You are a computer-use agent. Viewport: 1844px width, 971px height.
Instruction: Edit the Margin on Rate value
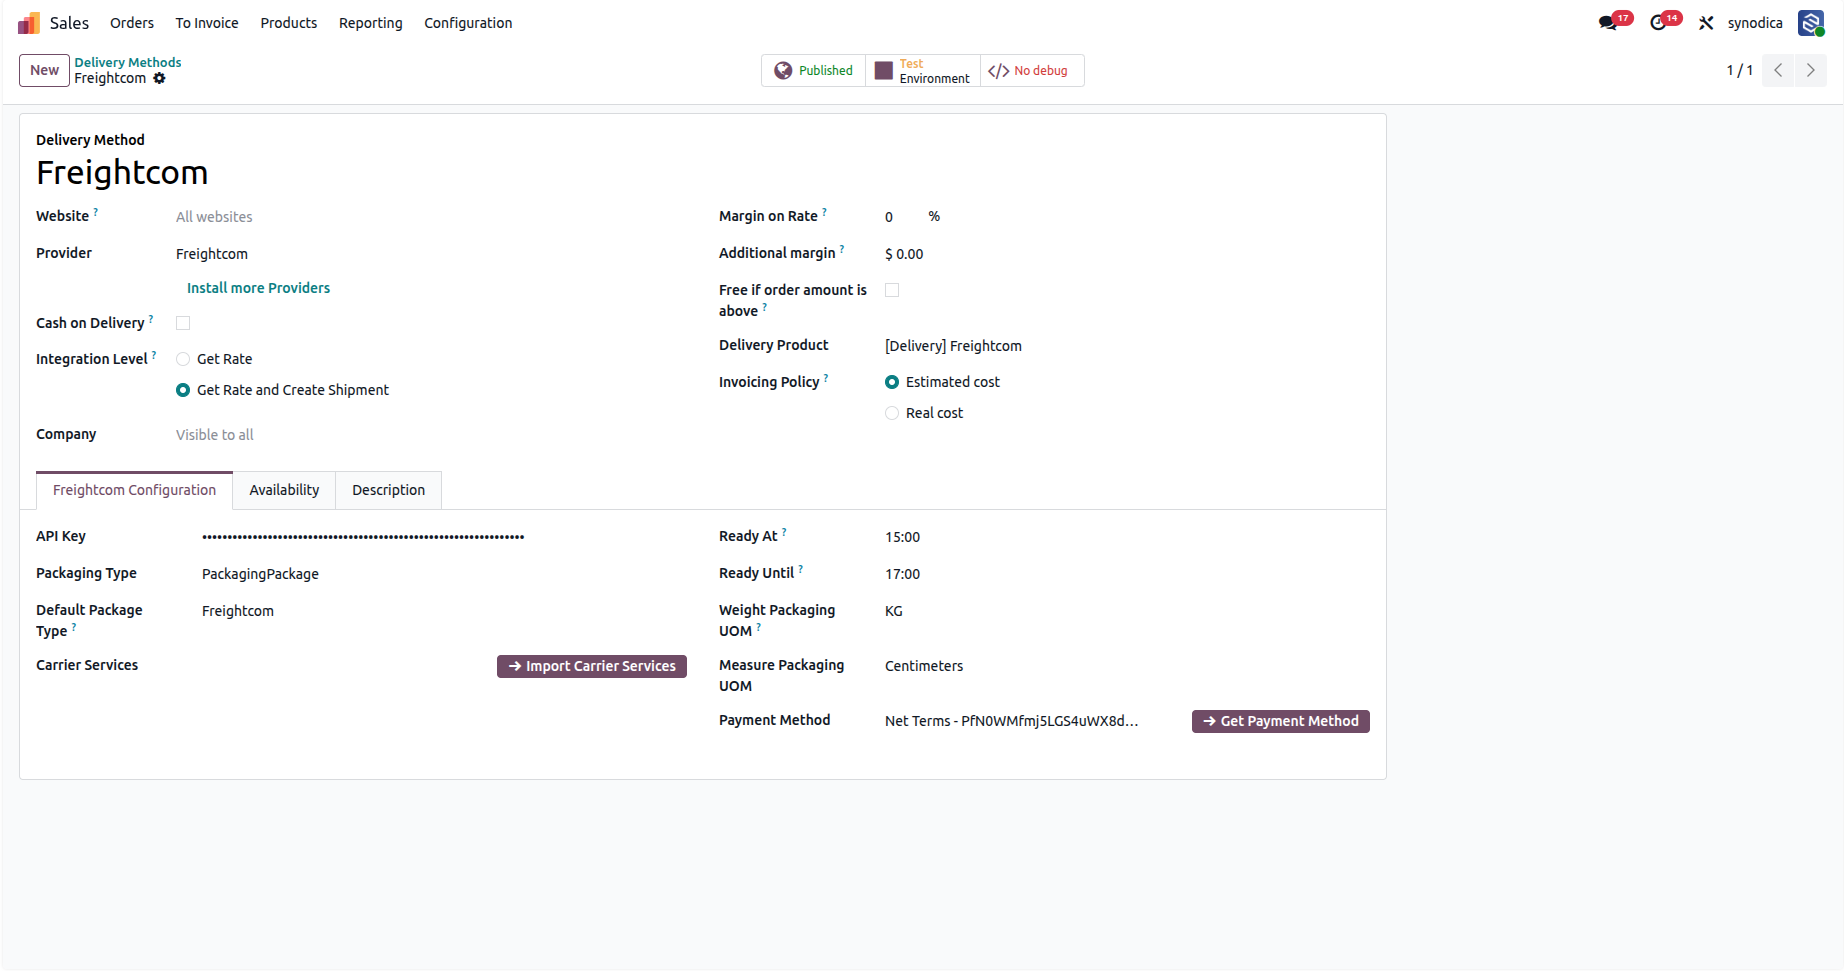[x=900, y=217]
